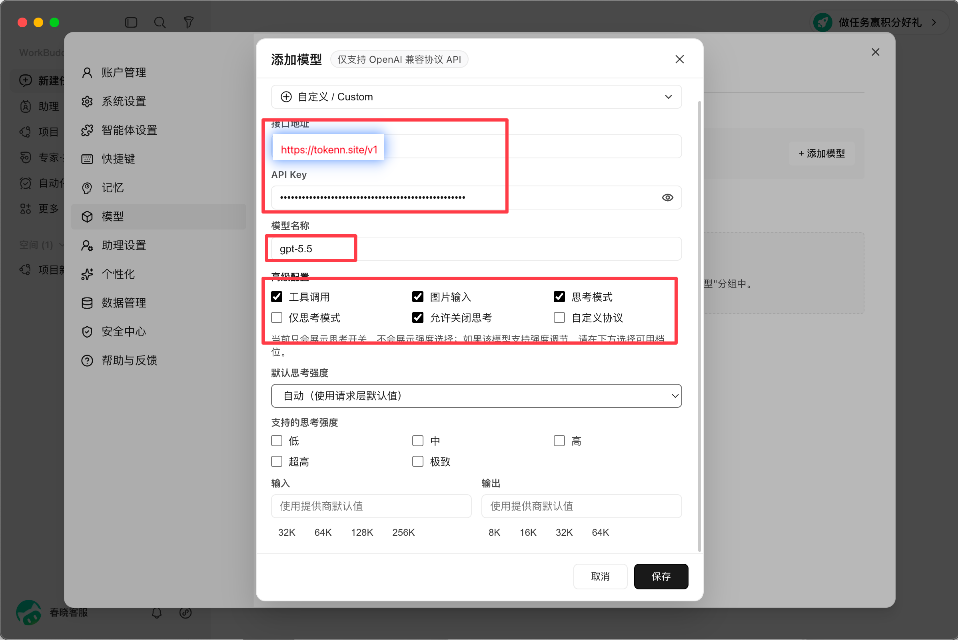Choose 128K input preset

[x=362, y=533]
